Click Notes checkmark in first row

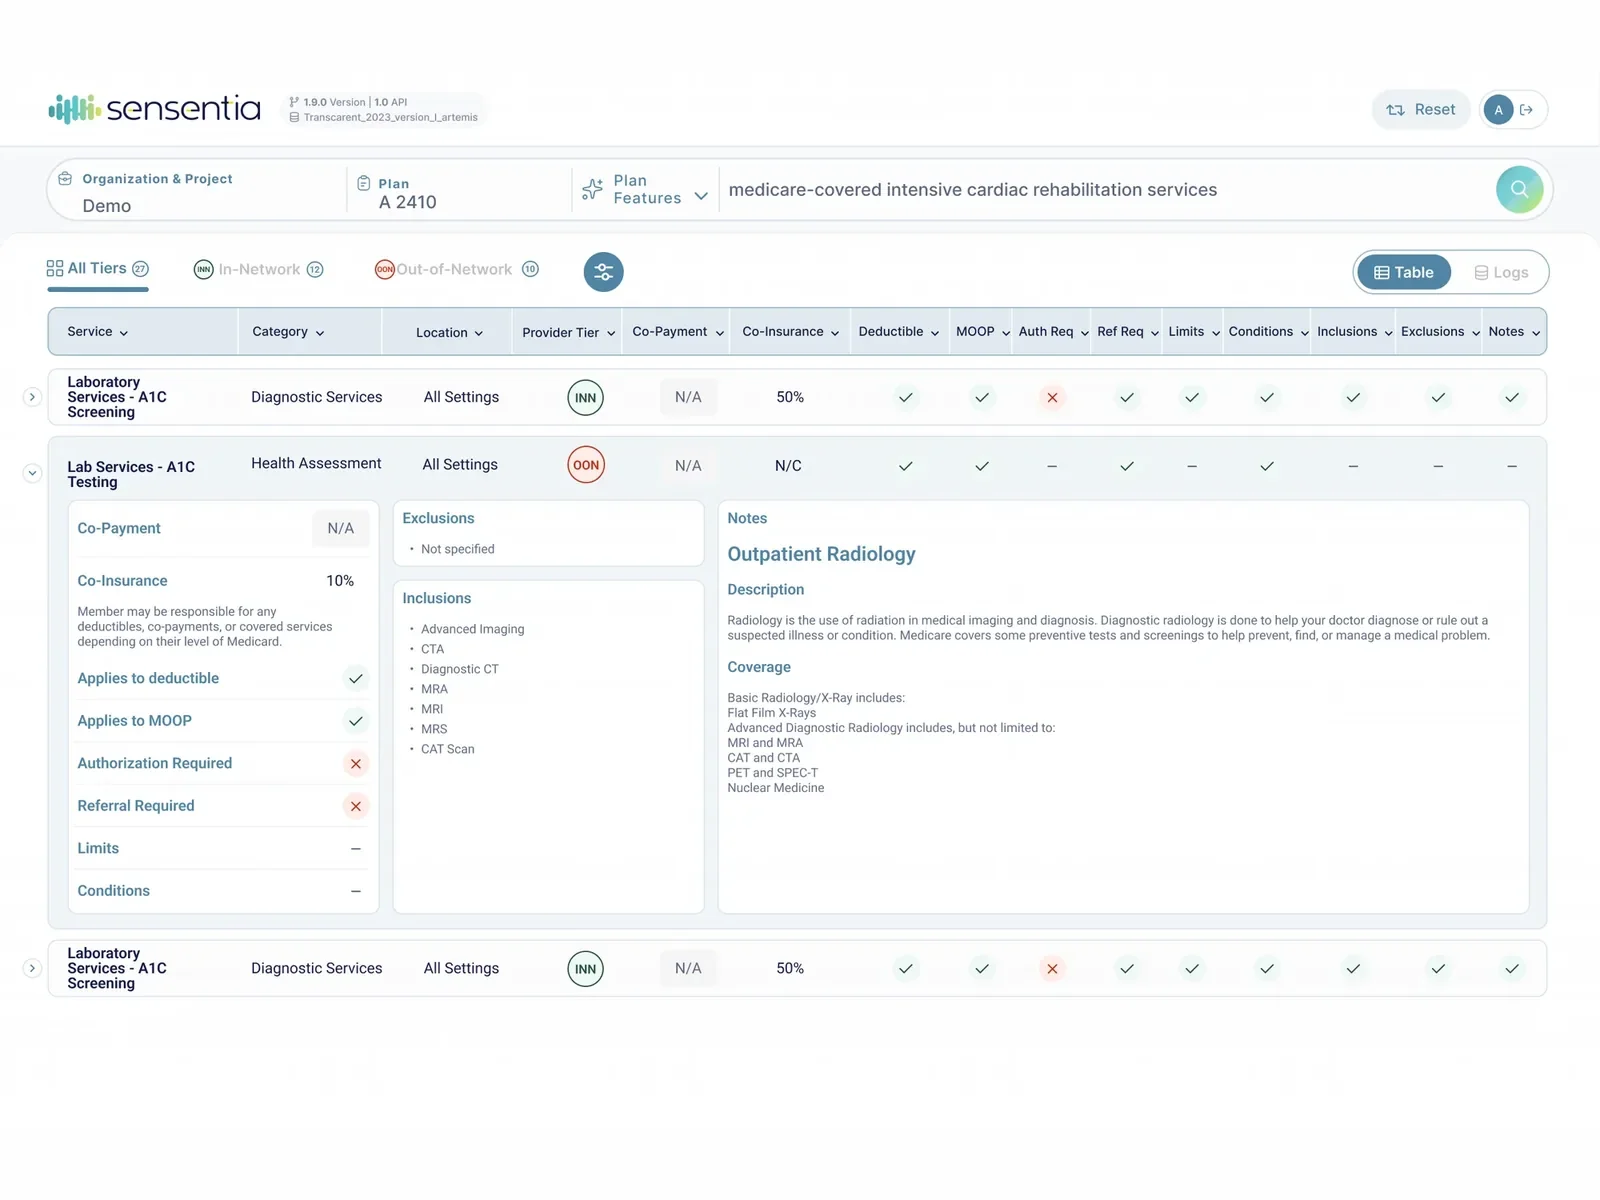point(1512,398)
